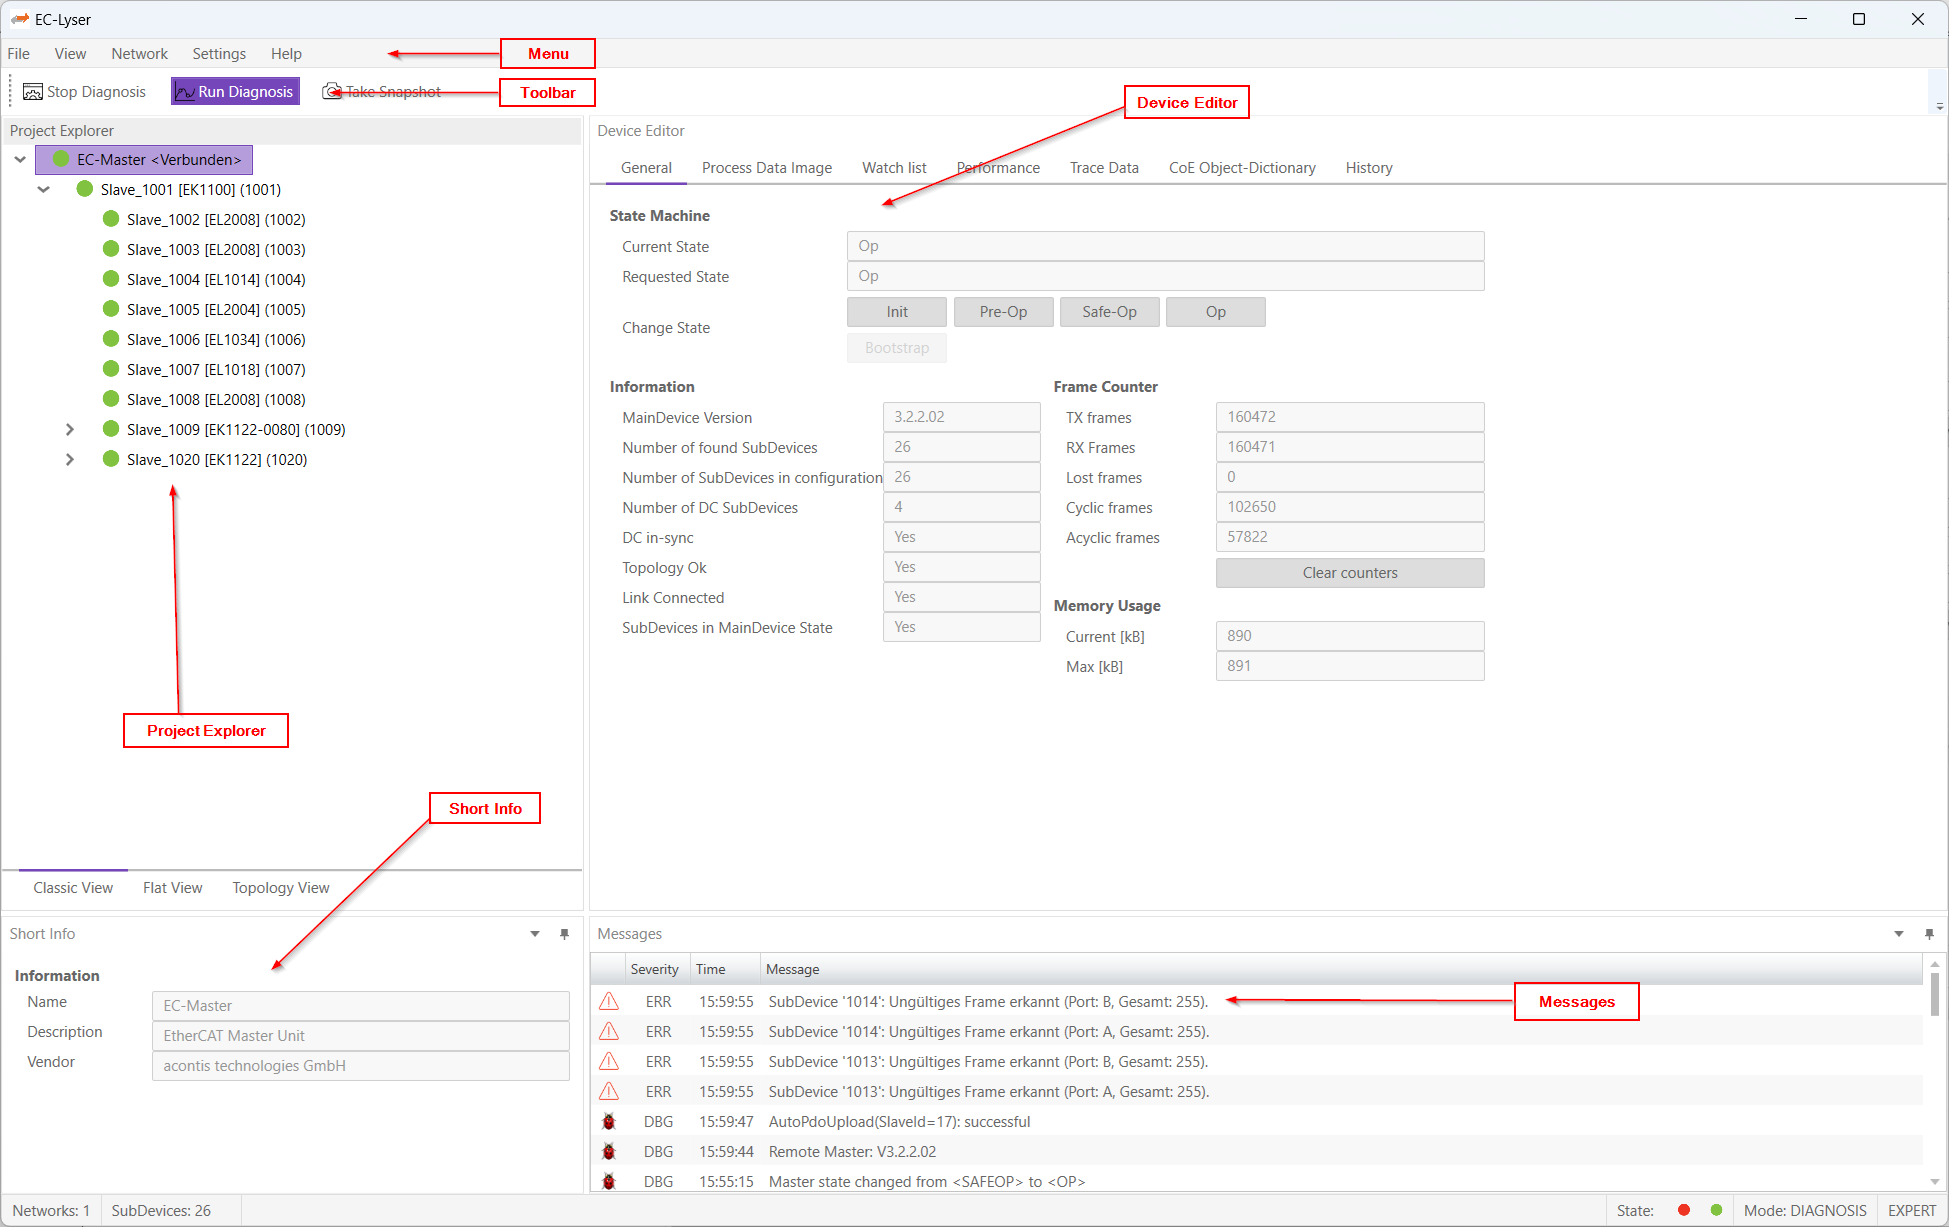Switch to the Process Data Image tab

(766, 168)
